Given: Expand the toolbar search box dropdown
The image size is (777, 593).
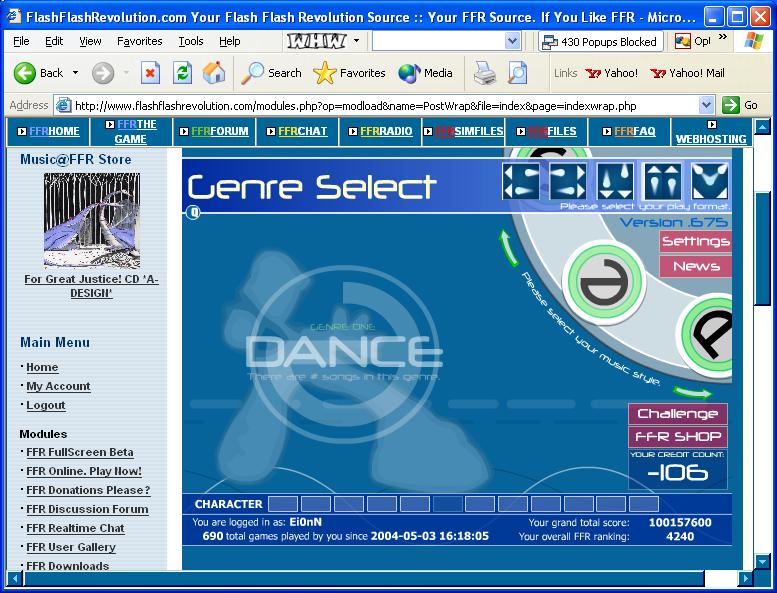Looking at the screenshot, I should tap(512, 41).
